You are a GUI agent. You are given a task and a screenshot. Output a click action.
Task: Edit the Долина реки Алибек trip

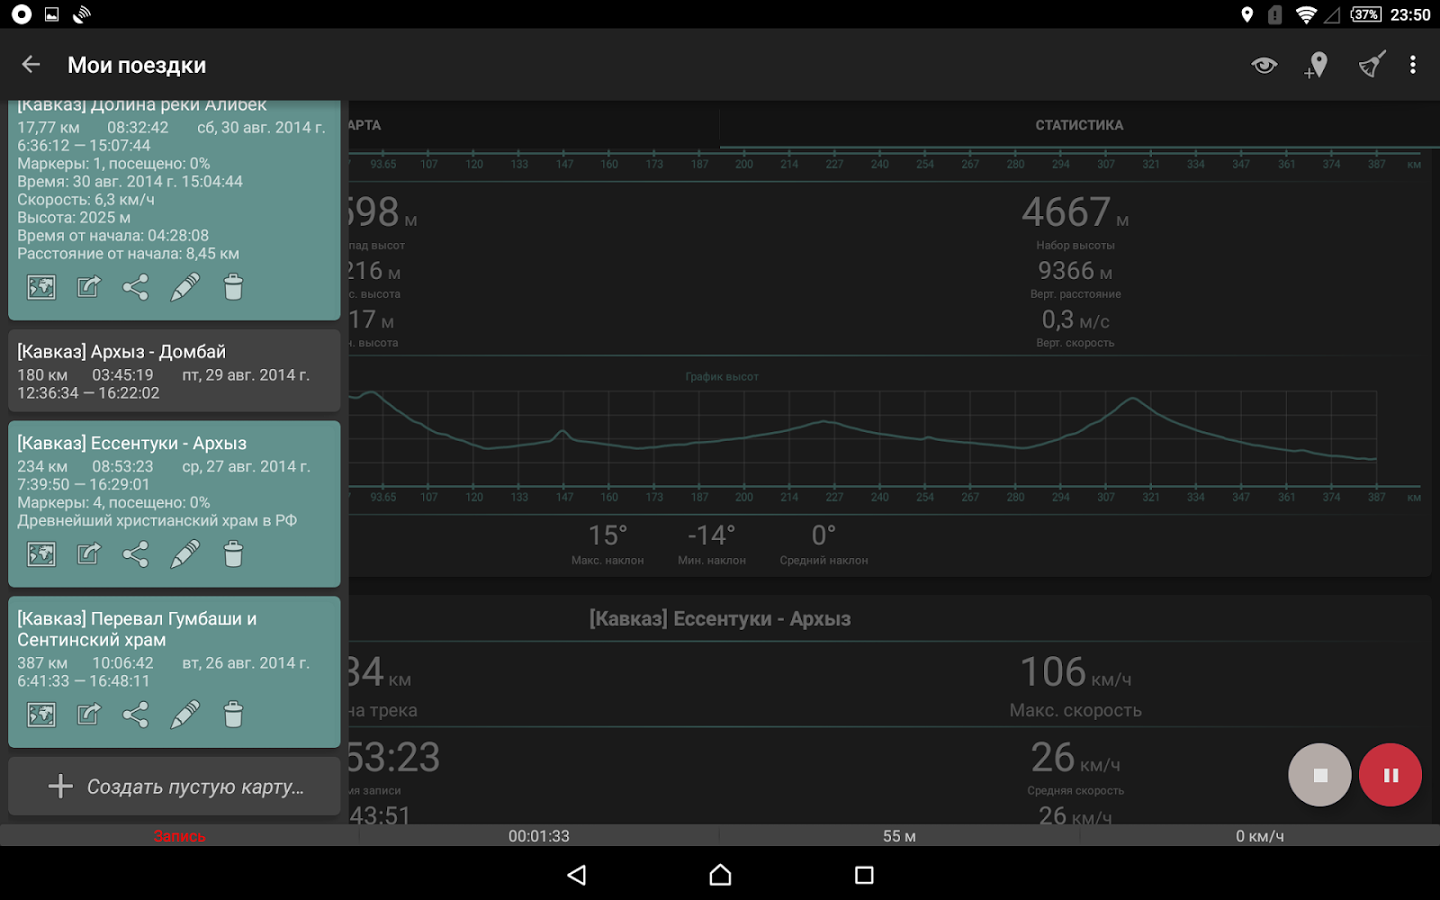pyautogui.click(x=185, y=288)
